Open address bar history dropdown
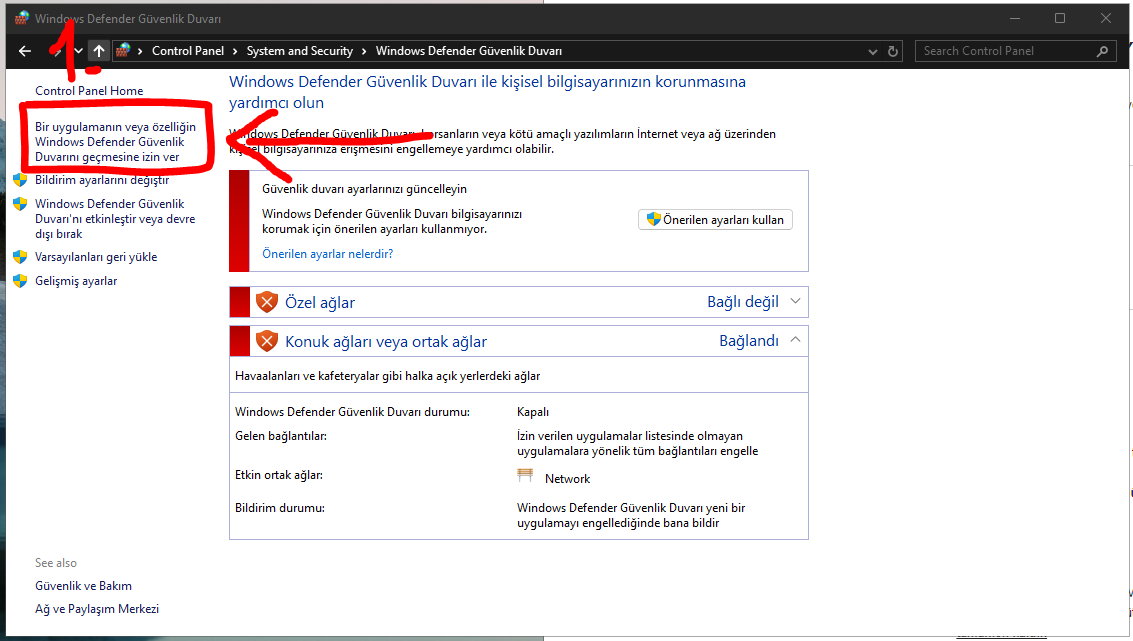This screenshot has height=641, width=1133. (873, 51)
